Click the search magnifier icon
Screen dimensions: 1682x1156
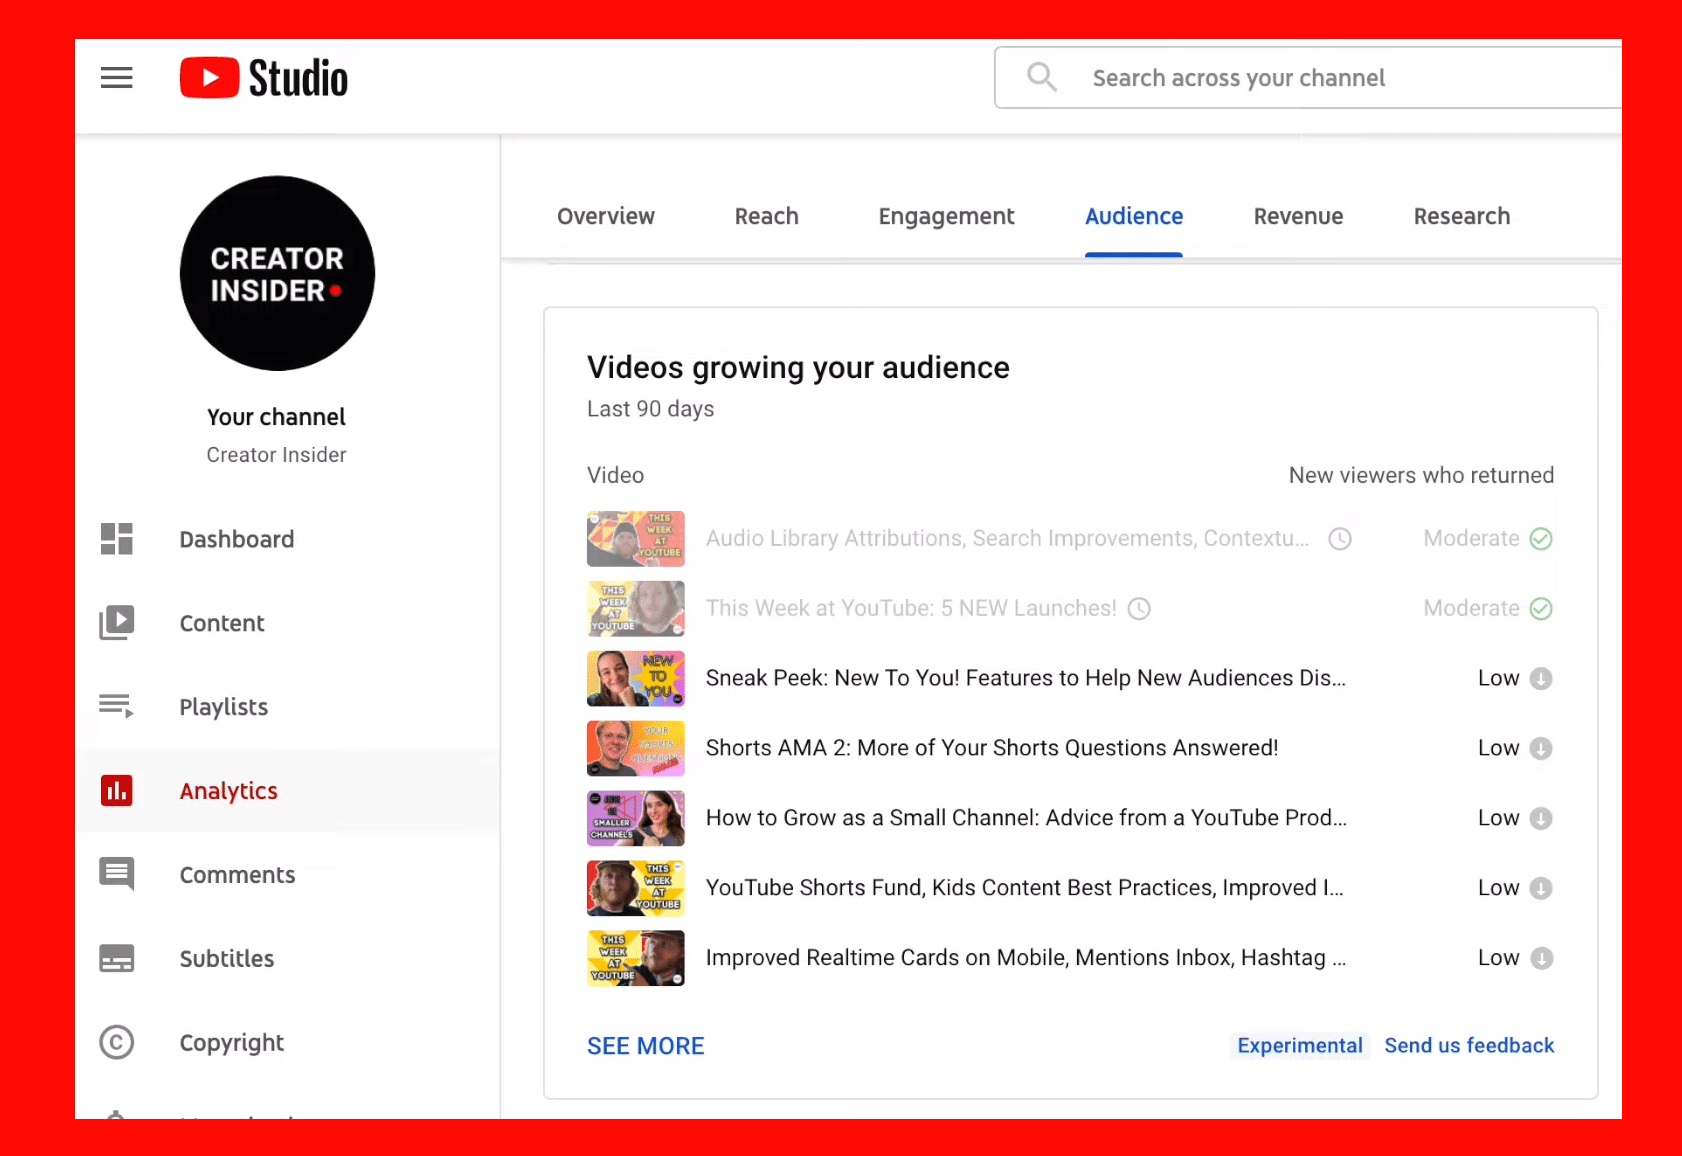(x=1041, y=76)
